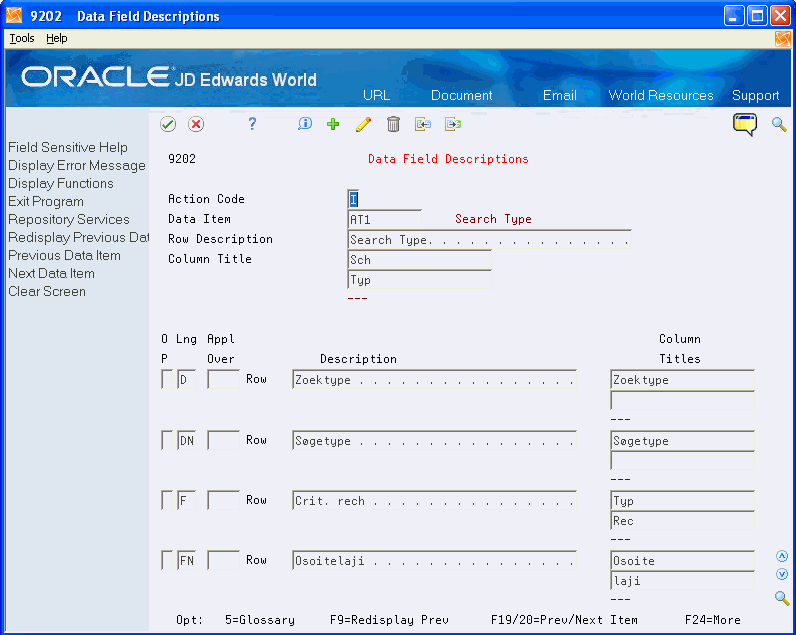Focus the Data Item field AT1
Image resolution: width=796 pixels, height=635 pixels.
click(x=384, y=219)
